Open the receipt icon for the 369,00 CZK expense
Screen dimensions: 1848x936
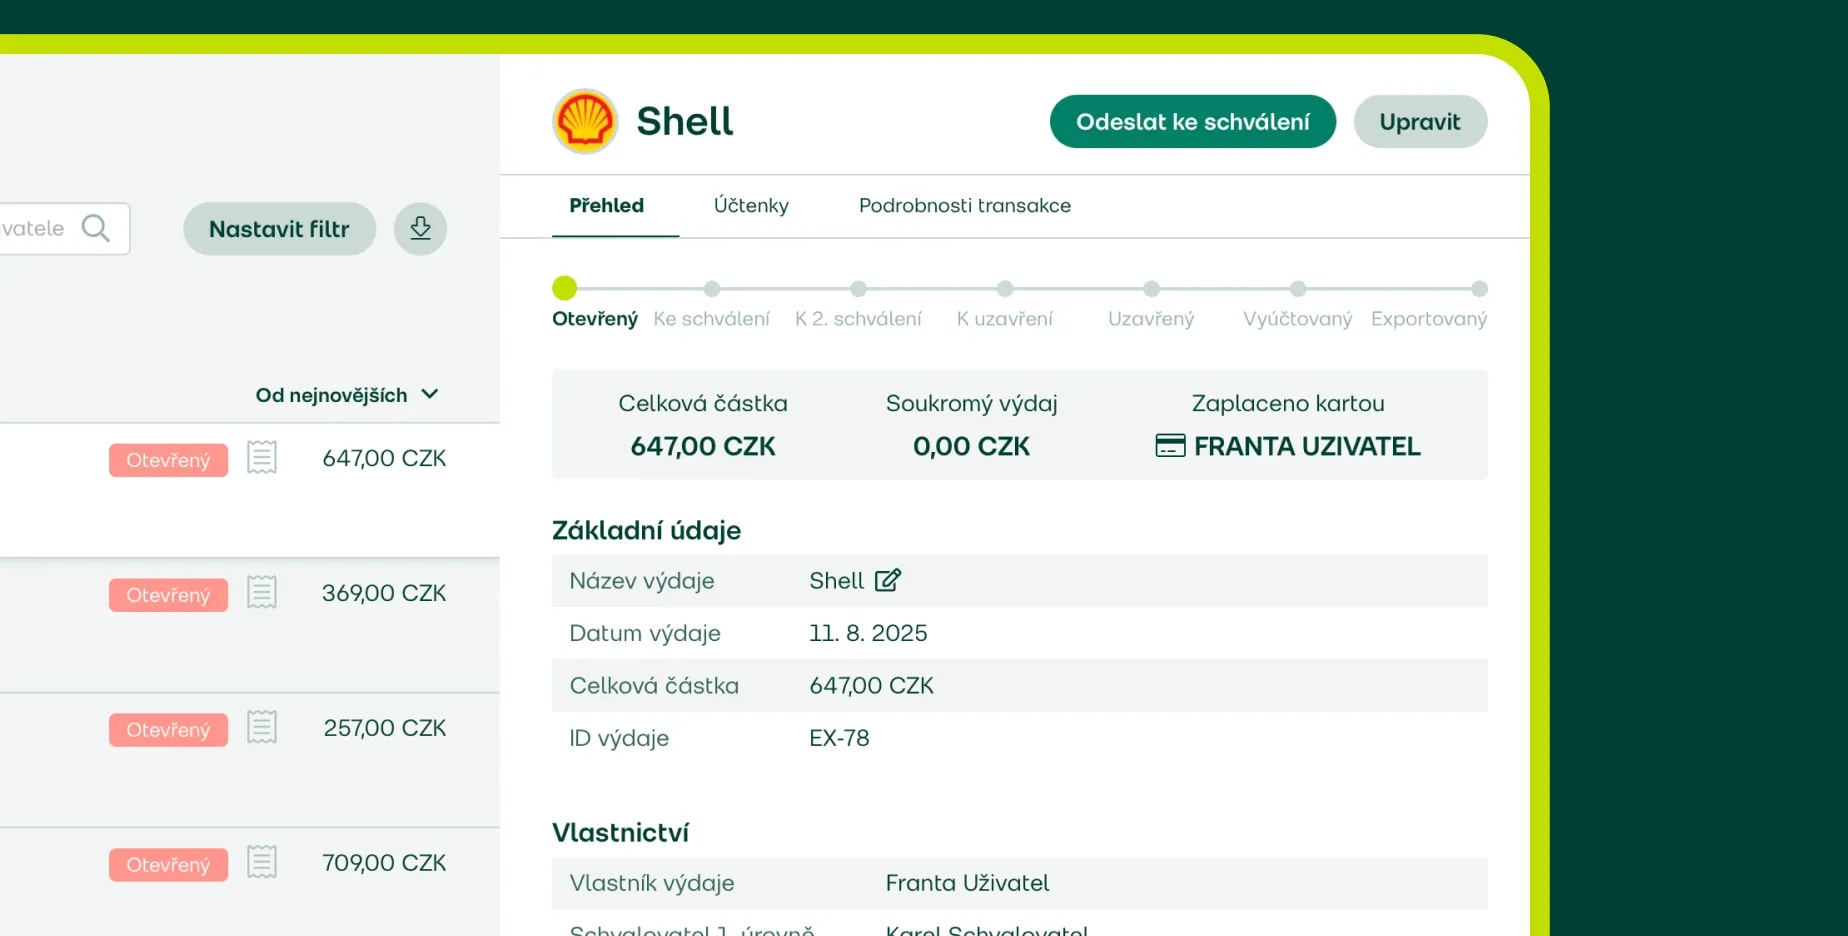262,592
